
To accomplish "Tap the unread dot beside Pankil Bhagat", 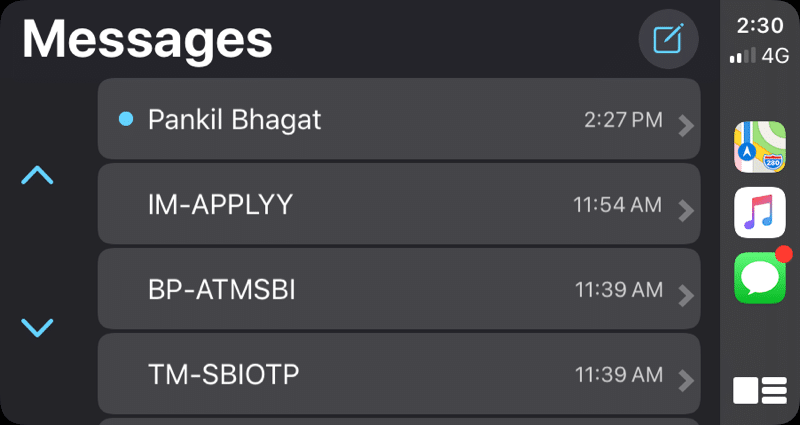I will pos(126,120).
